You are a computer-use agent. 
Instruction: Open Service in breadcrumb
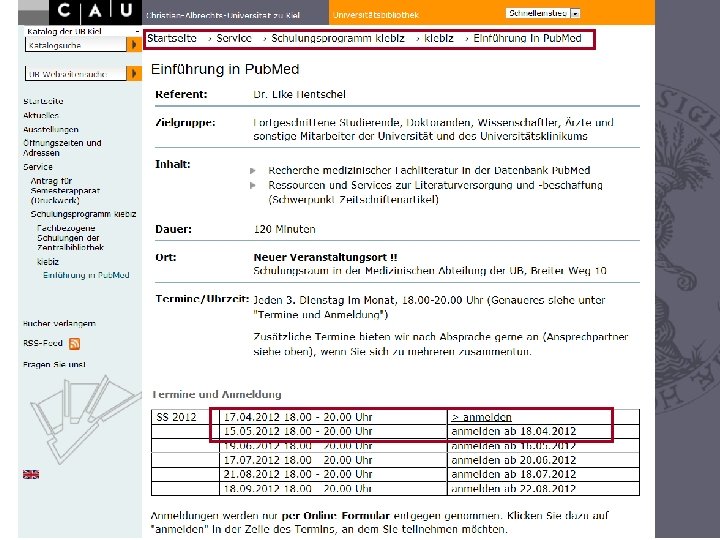[234, 38]
